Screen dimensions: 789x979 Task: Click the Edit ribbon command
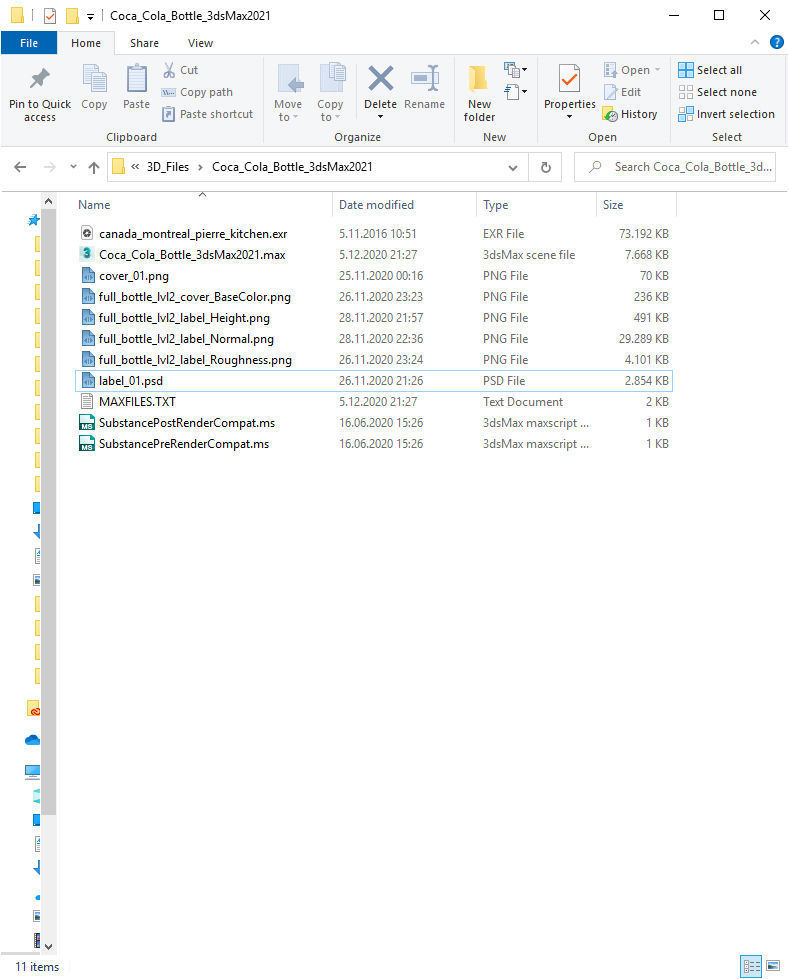[x=623, y=92]
